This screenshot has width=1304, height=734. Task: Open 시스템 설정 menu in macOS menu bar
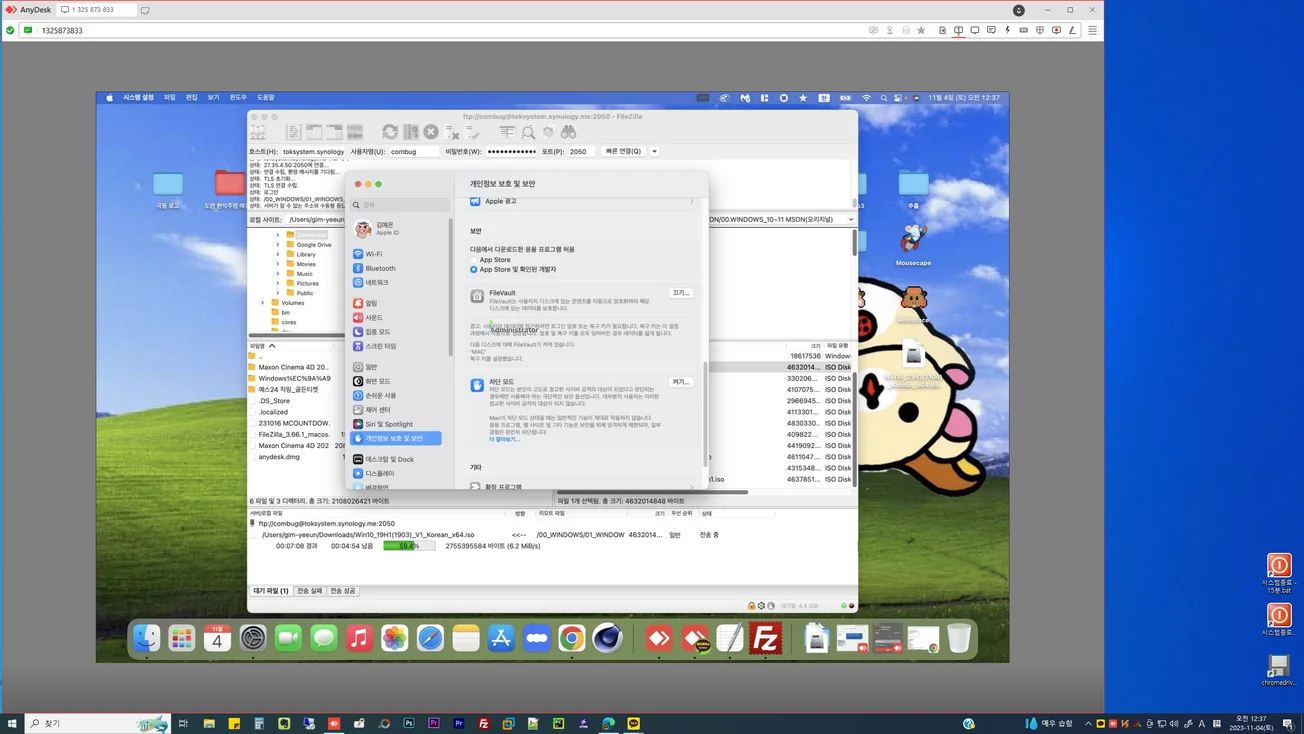point(138,97)
